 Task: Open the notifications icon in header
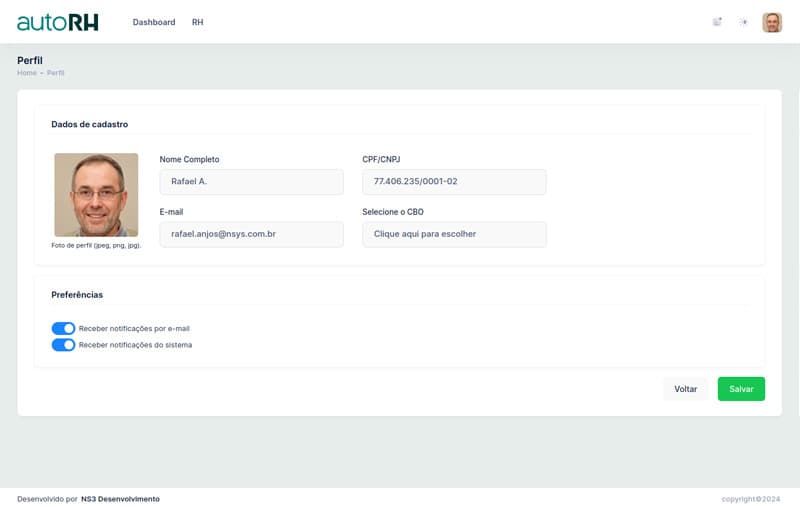[x=717, y=22]
